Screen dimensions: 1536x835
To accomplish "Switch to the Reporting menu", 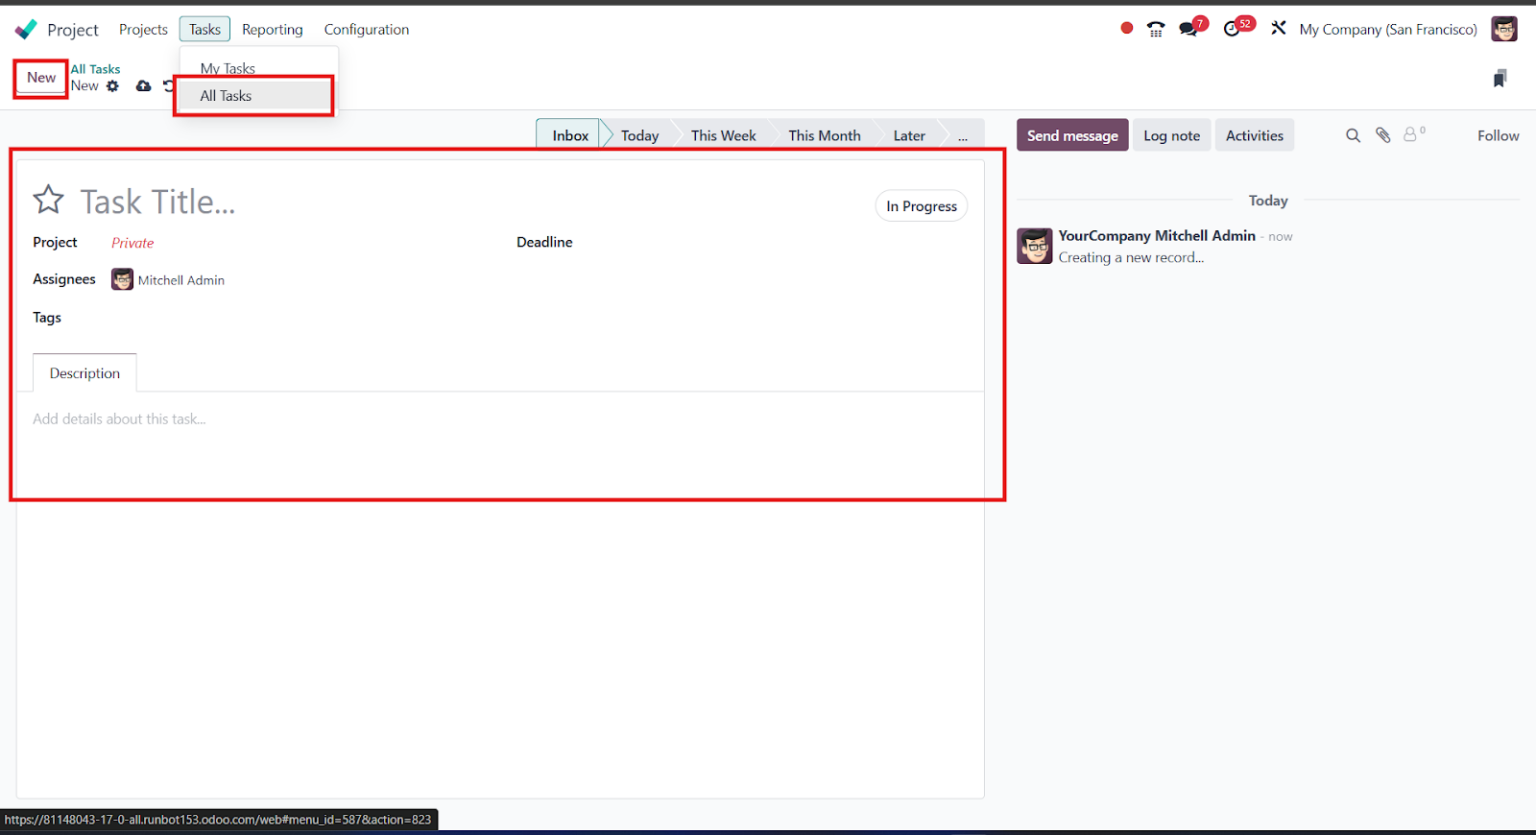I will click(272, 29).
